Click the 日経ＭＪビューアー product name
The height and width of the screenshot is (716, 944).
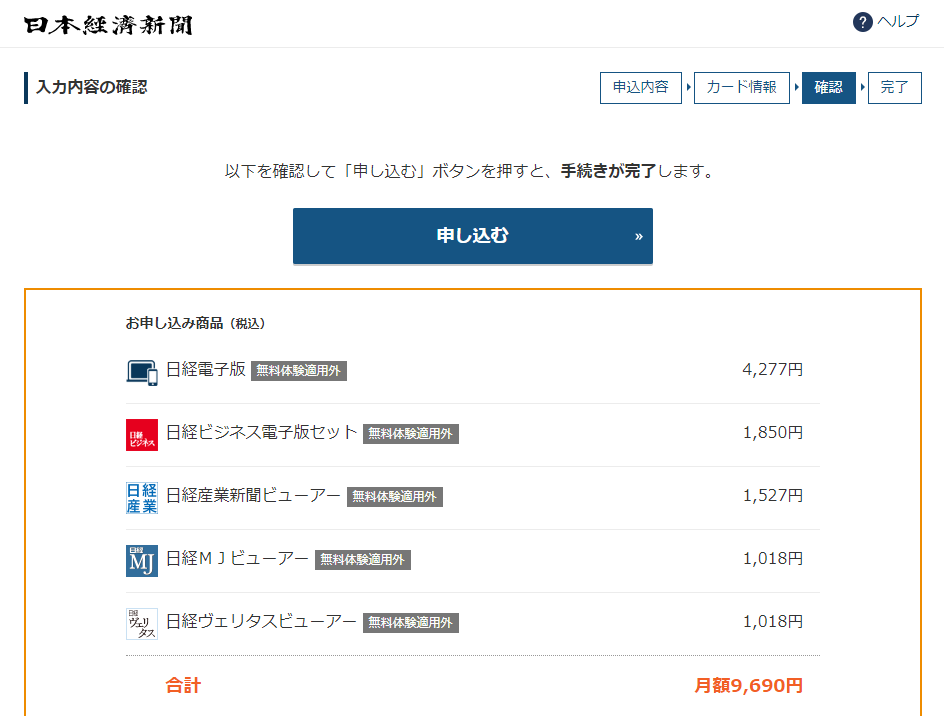tap(237, 559)
